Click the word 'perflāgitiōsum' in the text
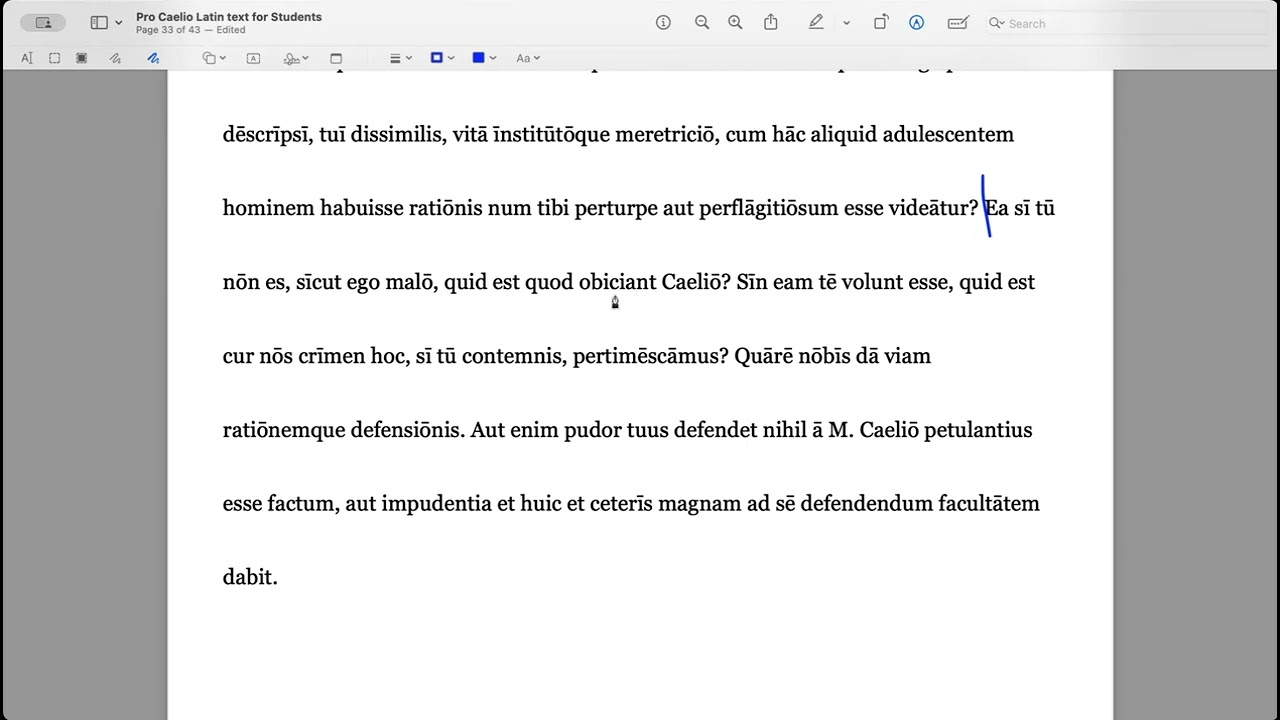1280x720 pixels. [769, 208]
